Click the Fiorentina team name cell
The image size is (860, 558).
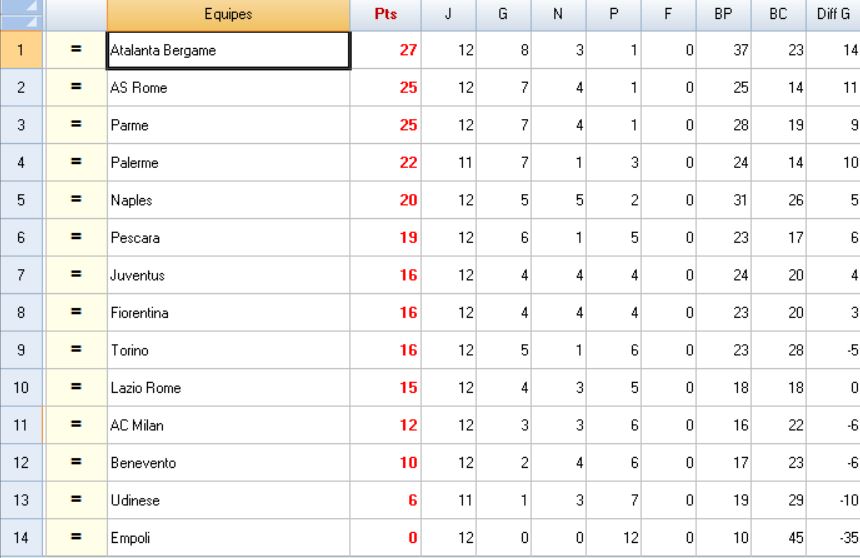click(228, 312)
